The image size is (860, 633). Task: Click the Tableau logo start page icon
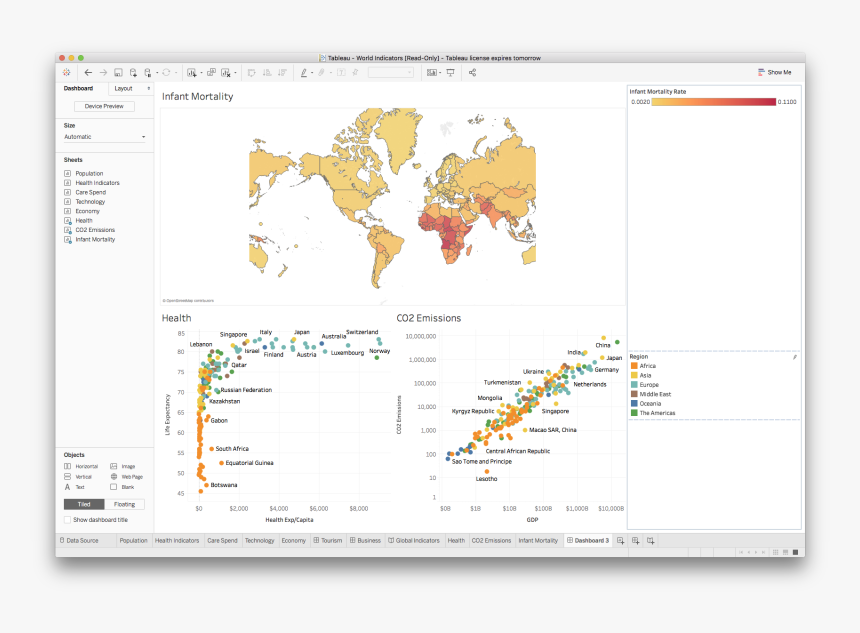(67, 73)
